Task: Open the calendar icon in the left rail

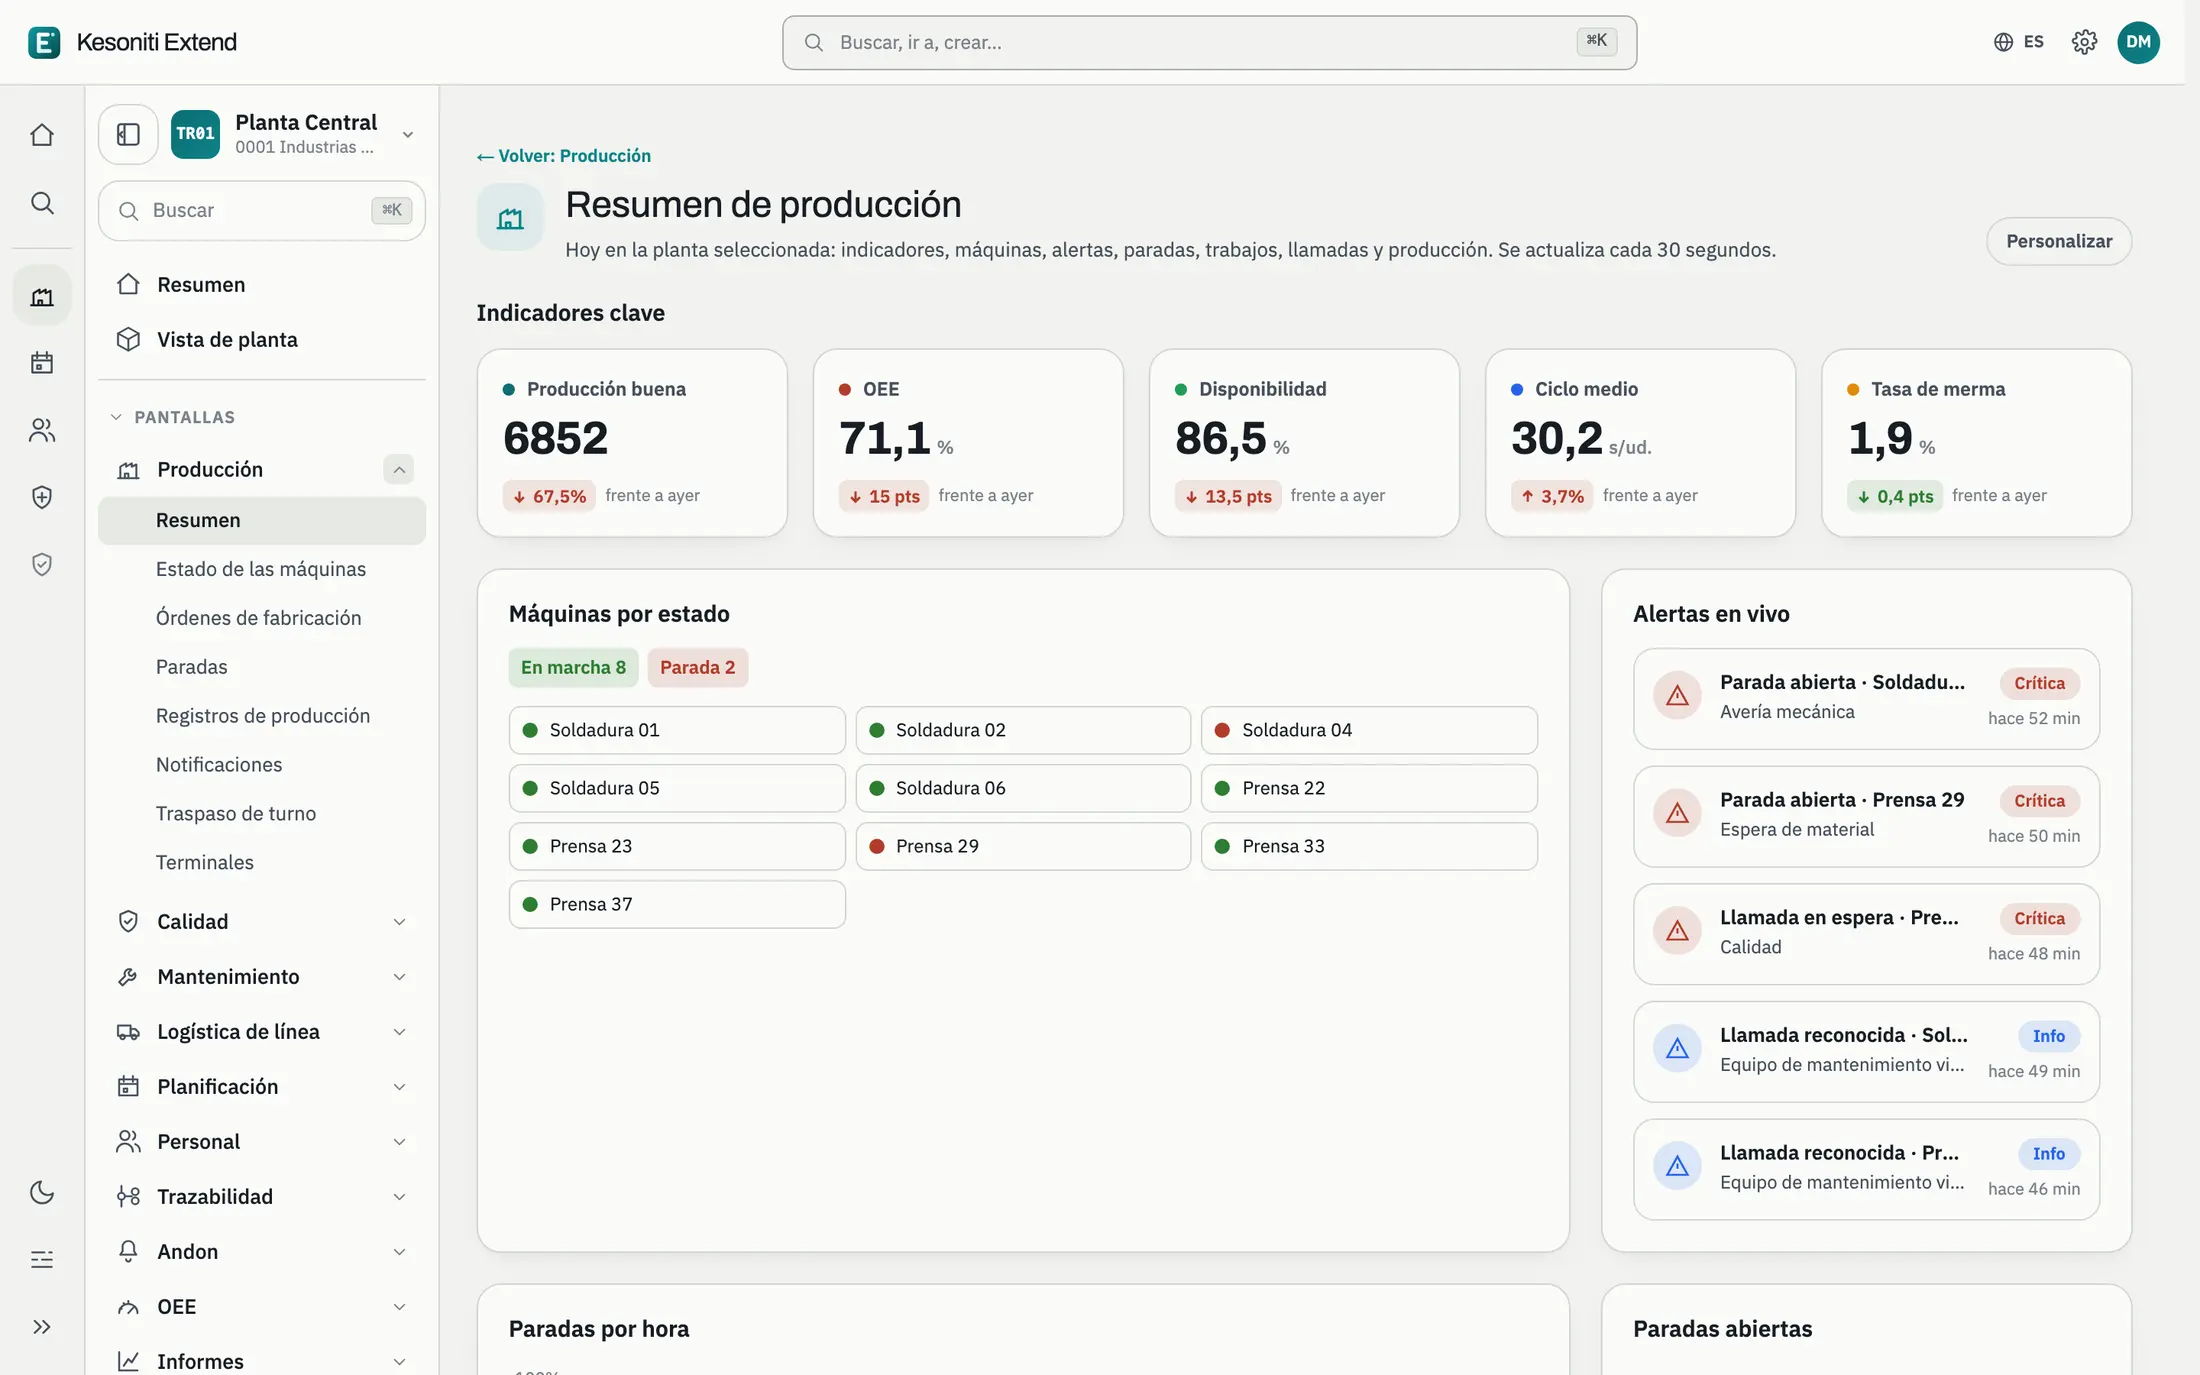Action: [x=42, y=362]
